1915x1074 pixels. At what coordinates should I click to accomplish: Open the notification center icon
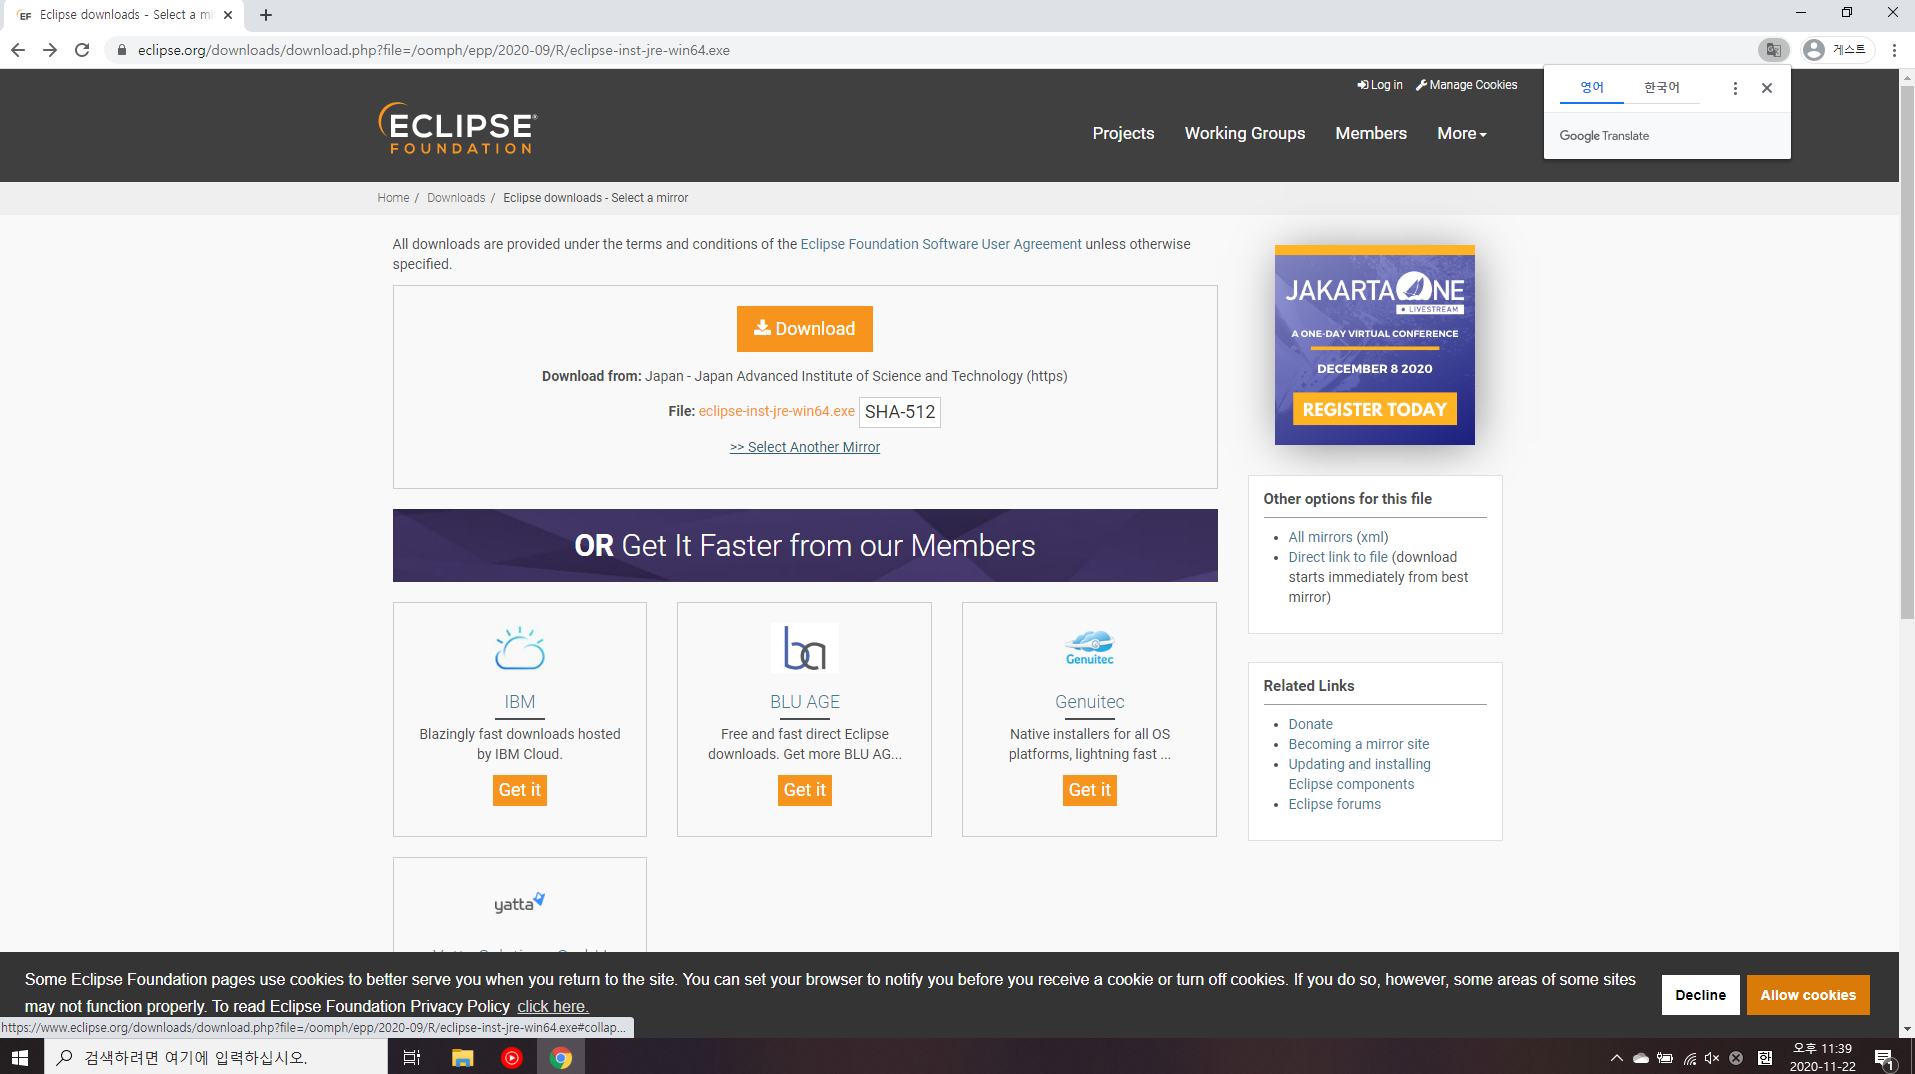(1885, 1058)
